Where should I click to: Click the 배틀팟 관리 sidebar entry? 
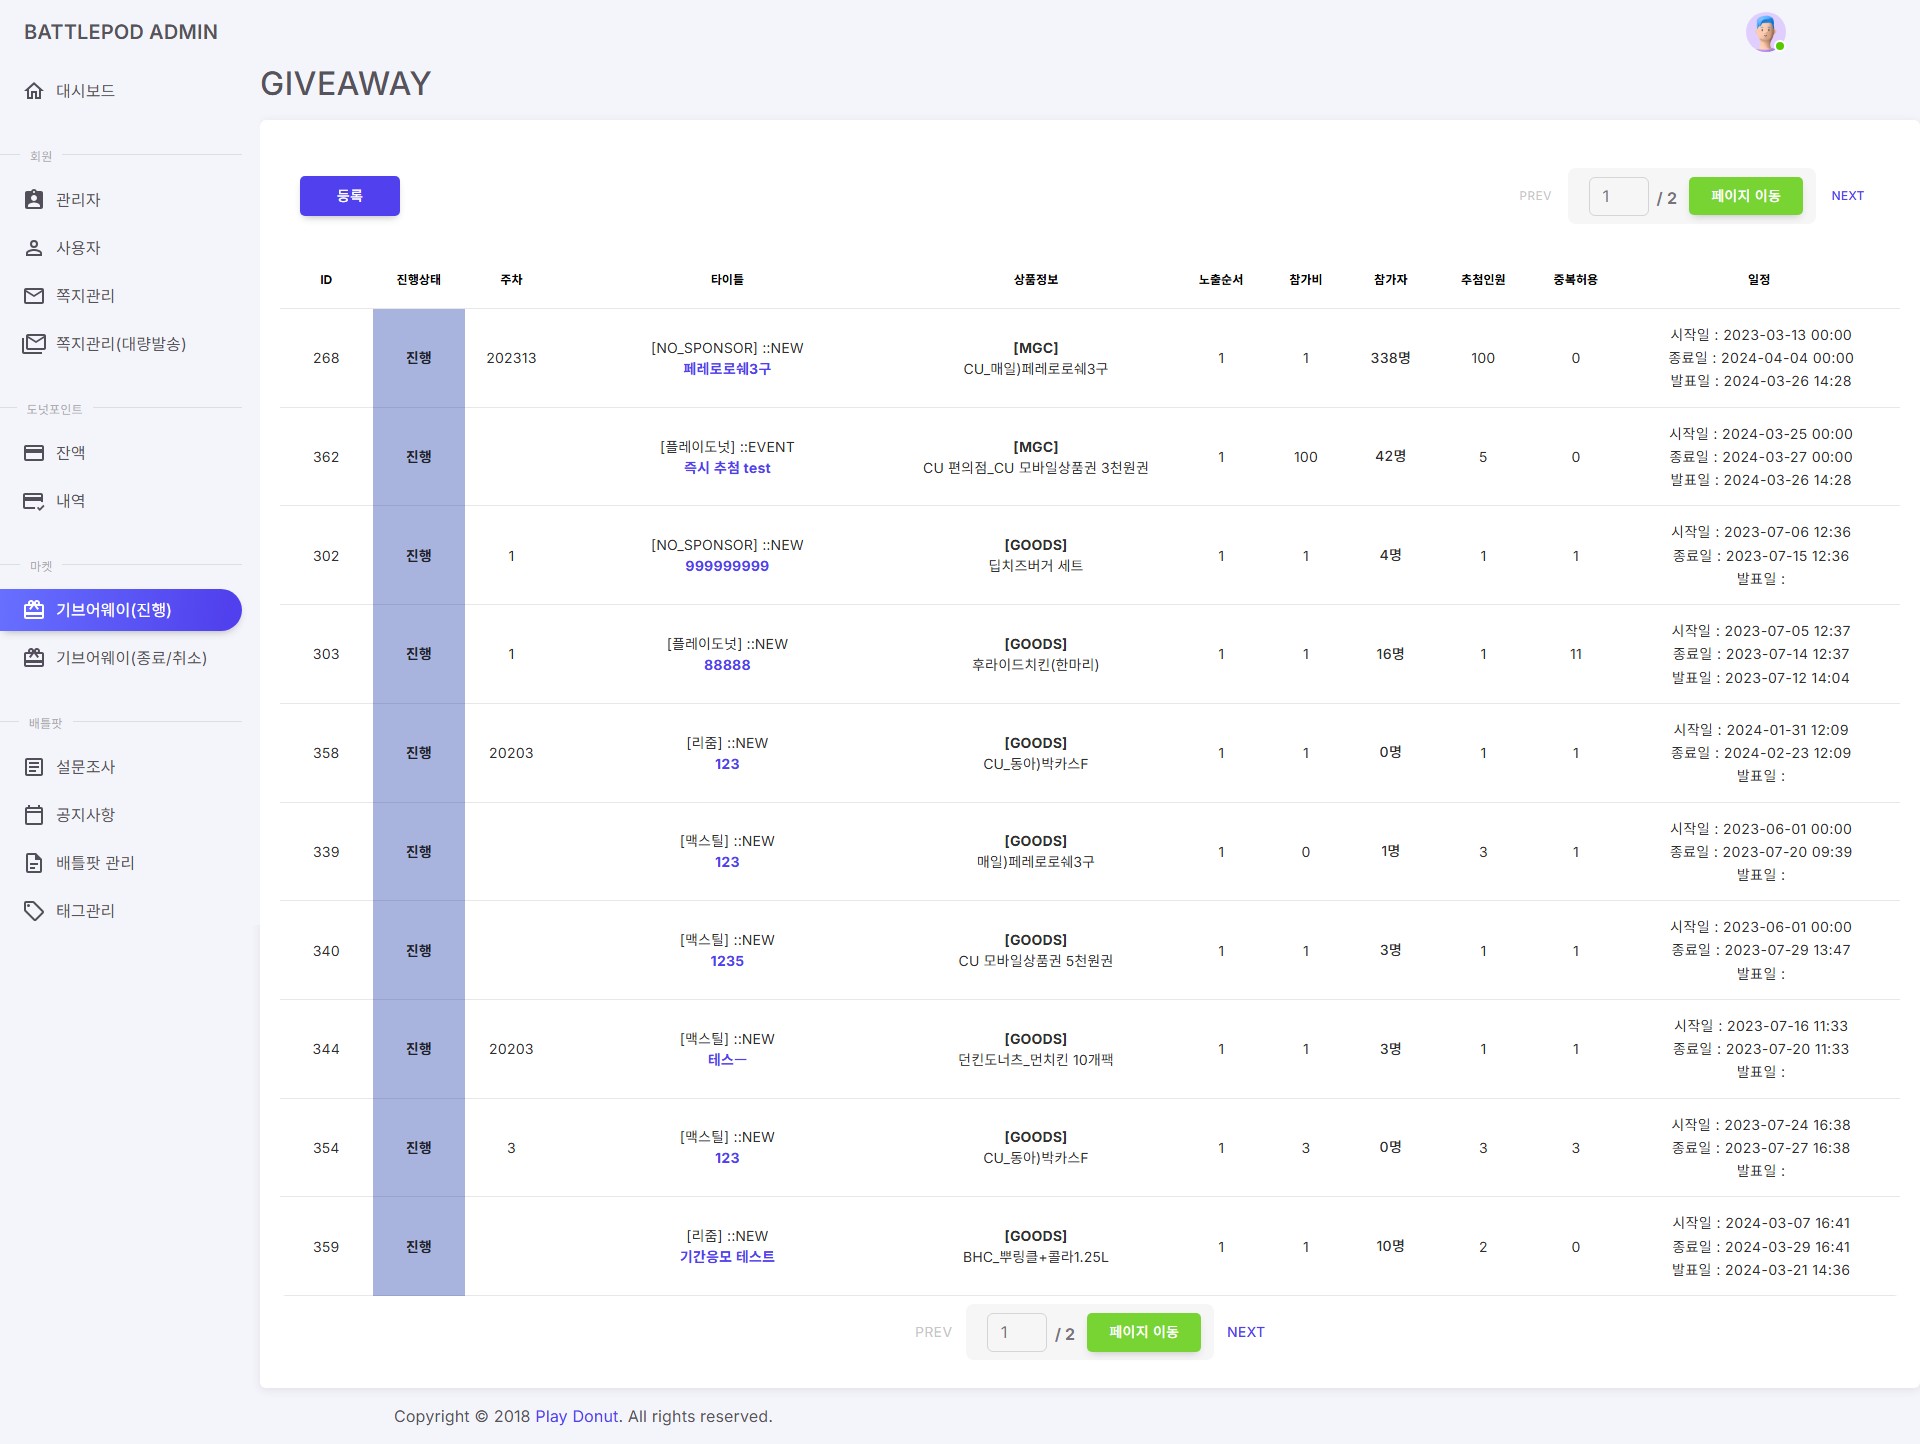pos(96,862)
